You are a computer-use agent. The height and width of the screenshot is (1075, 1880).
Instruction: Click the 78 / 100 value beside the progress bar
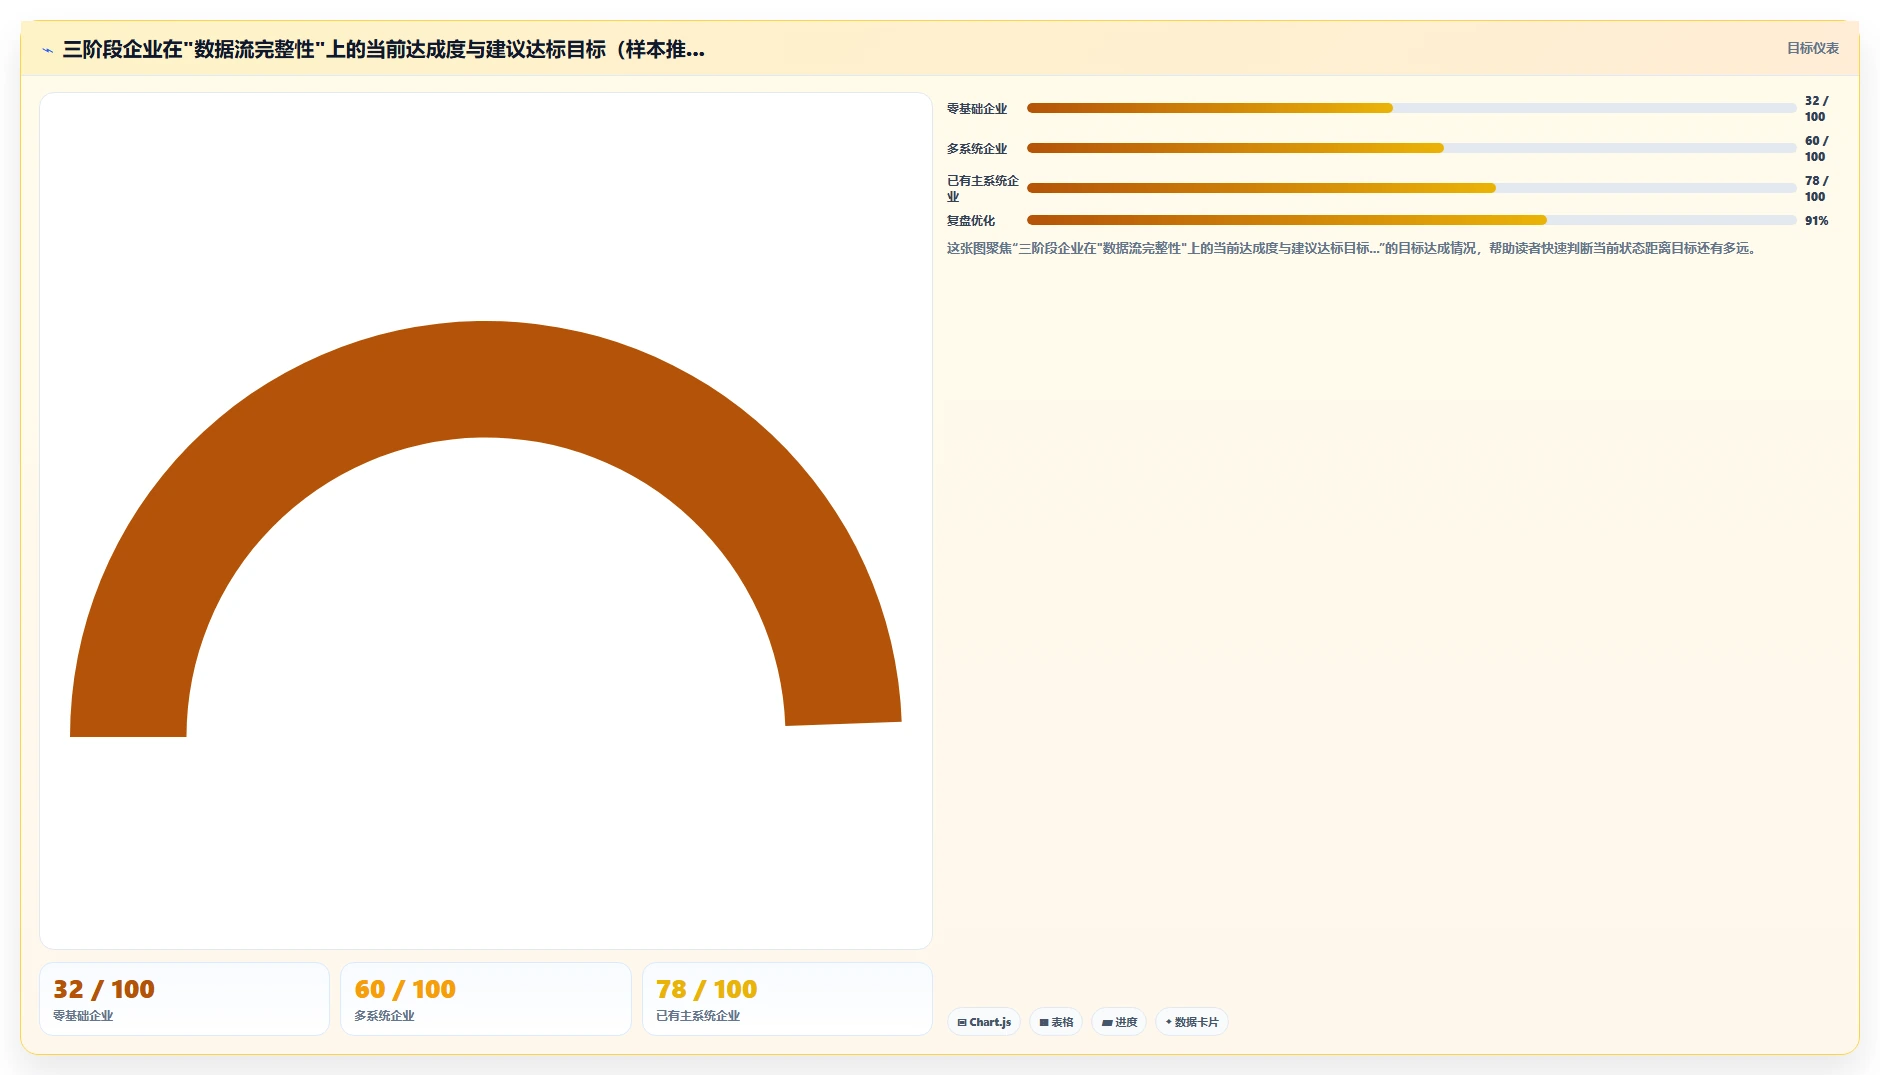(x=1816, y=189)
